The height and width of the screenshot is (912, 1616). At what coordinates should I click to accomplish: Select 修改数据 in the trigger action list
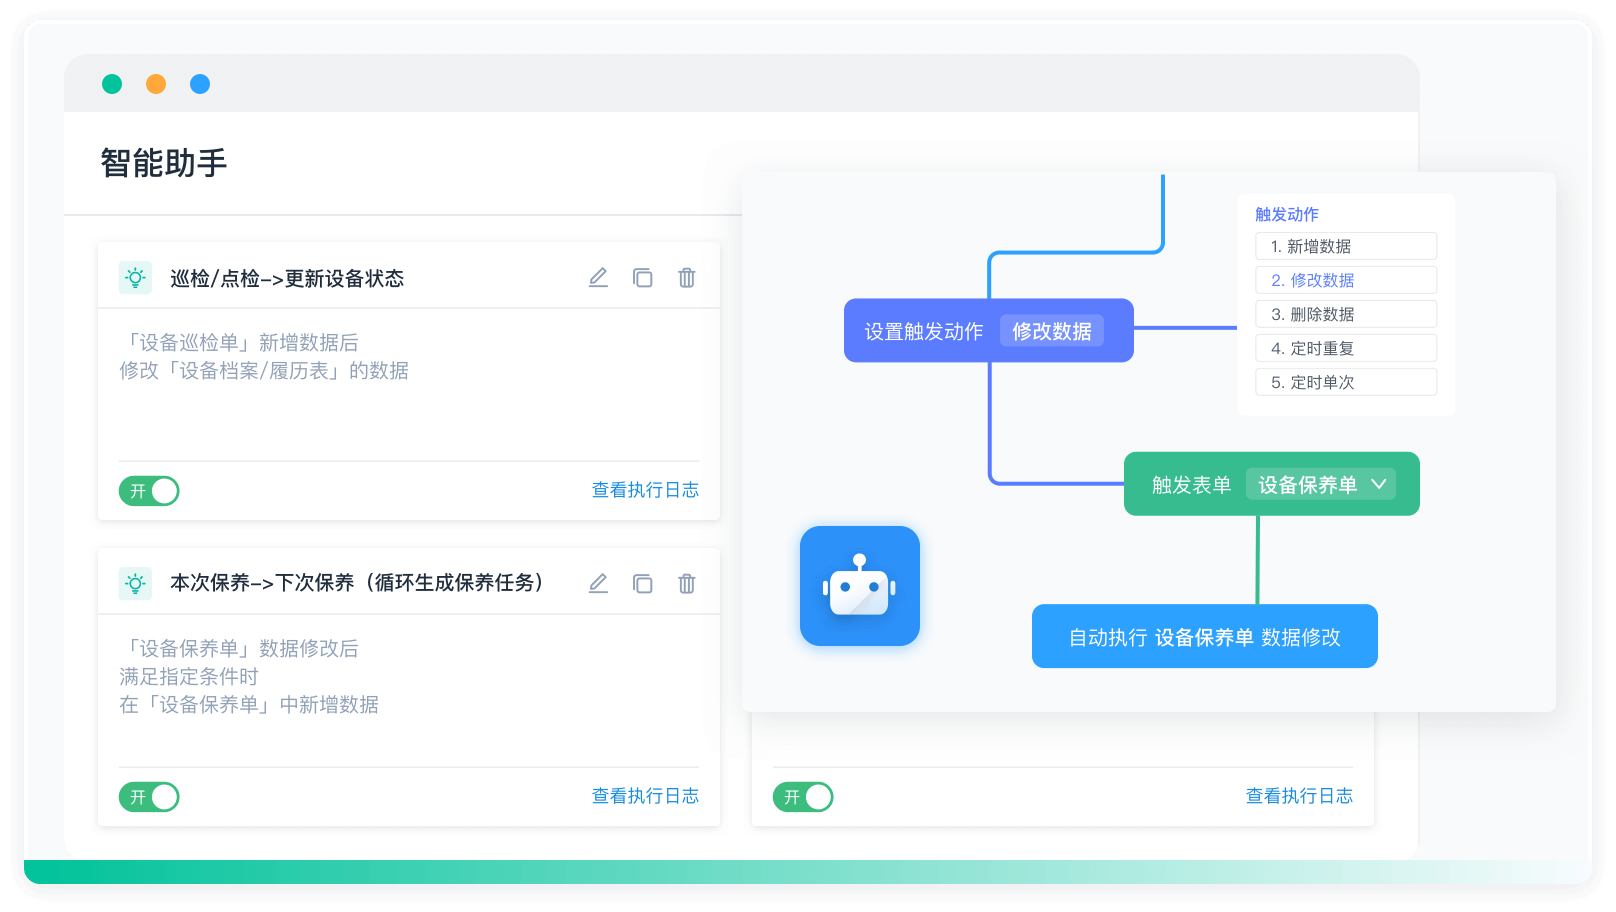1345,279
